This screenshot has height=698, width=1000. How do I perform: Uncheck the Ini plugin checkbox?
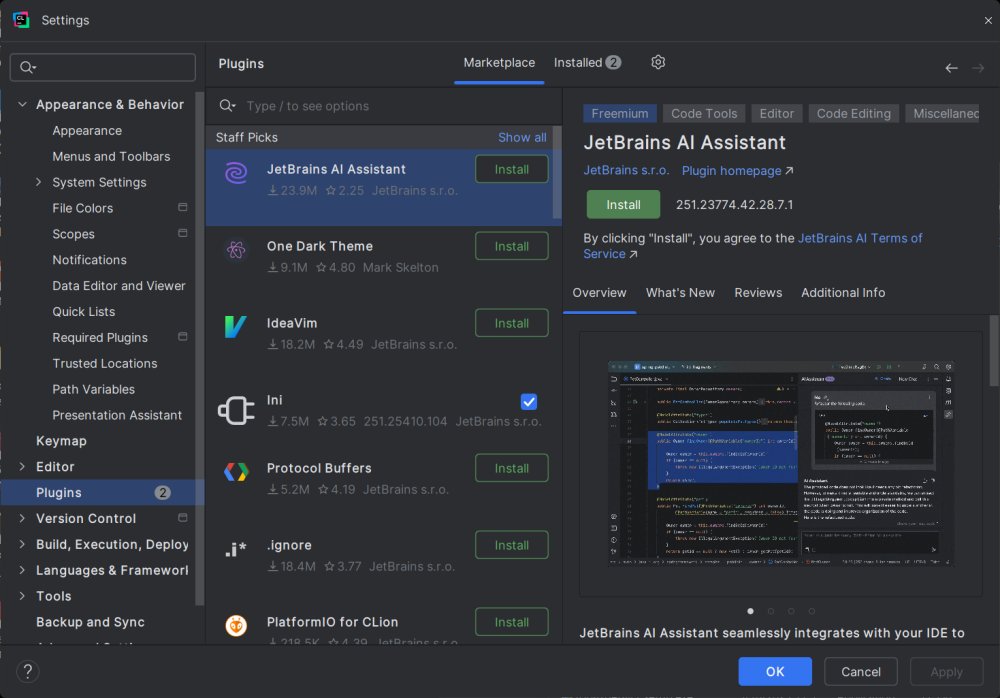(x=529, y=401)
